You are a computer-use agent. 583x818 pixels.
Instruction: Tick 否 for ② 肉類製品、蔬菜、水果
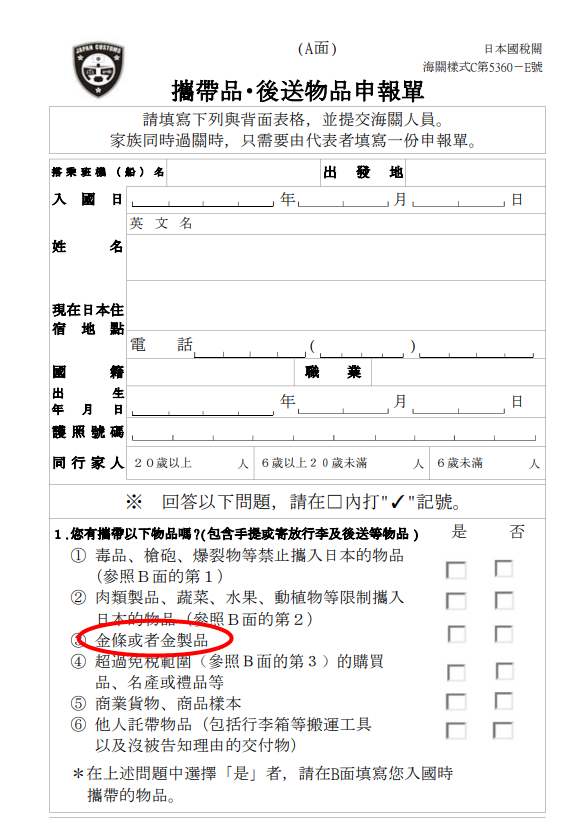504,600
